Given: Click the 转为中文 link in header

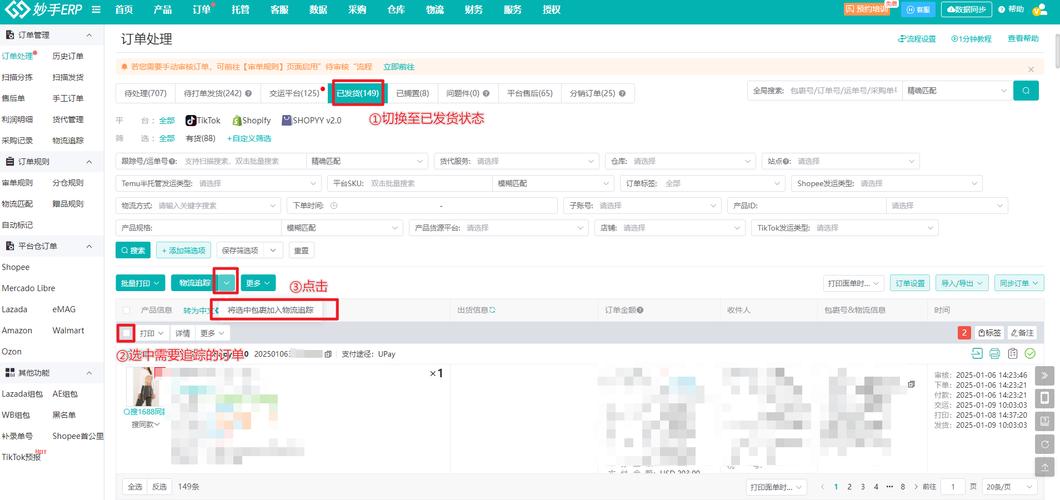Looking at the screenshot, I should coord(199,310).
